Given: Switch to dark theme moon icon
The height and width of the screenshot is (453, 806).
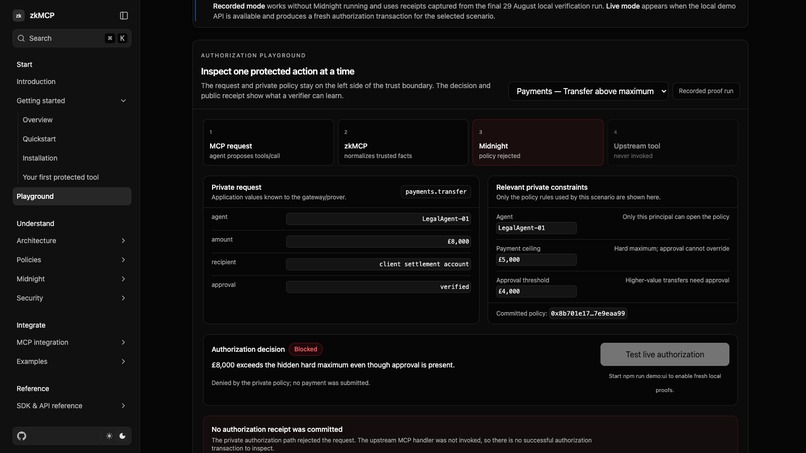Looking at the screenshot, I should (122, 436).
